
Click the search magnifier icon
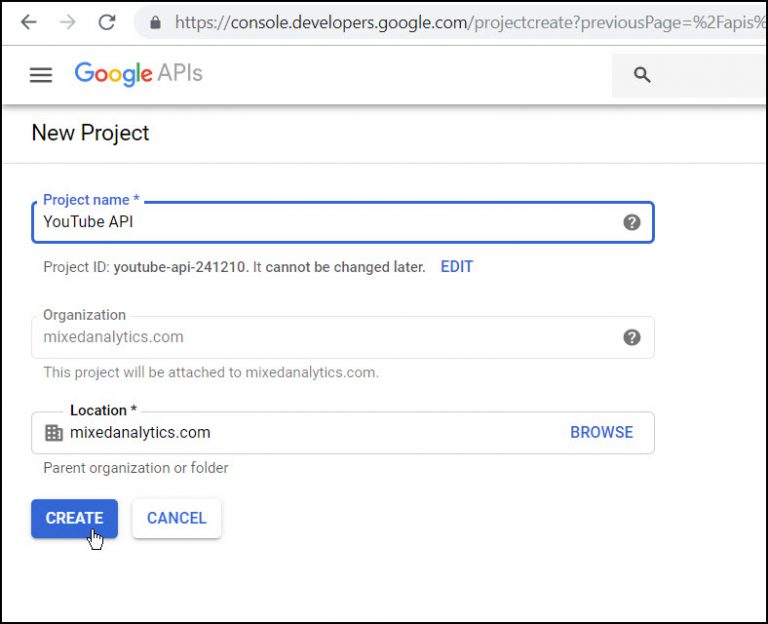[x=642, y=75]
